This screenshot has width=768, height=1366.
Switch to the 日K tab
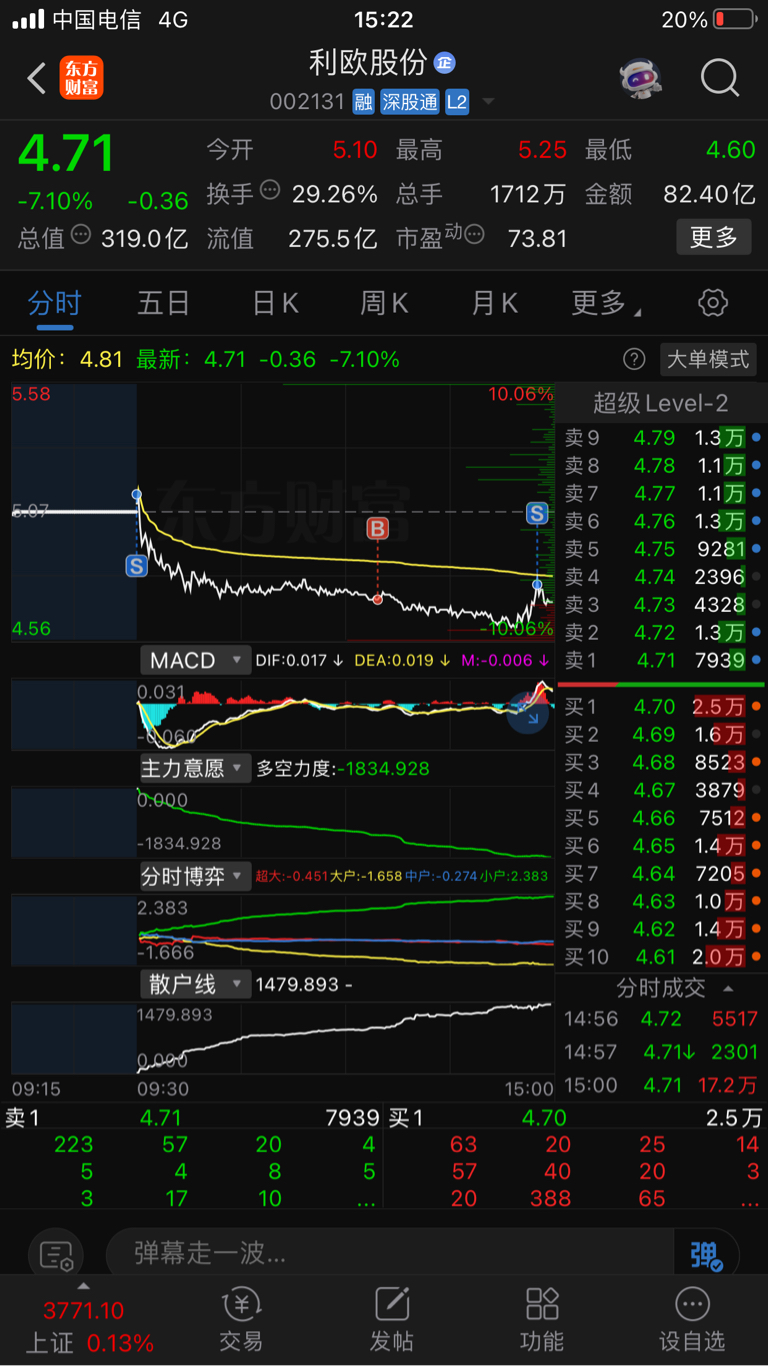[x=275, y=303]
